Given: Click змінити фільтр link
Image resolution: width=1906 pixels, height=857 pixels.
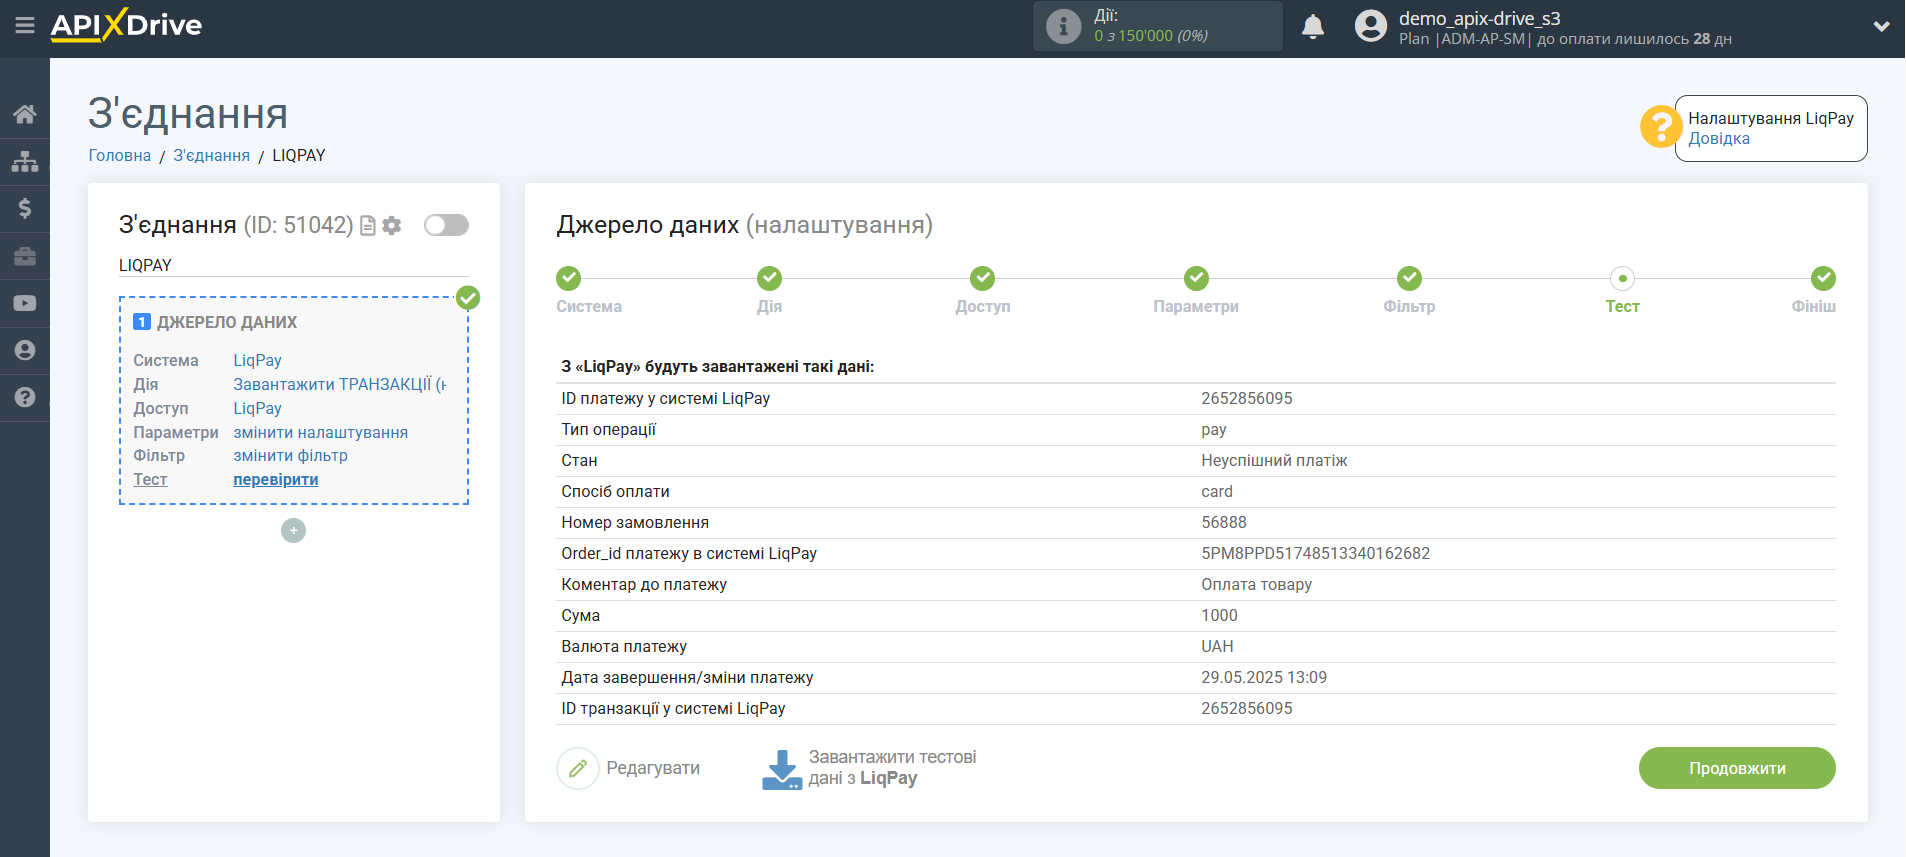Looking at the screenshot, I should click(291, 455).
